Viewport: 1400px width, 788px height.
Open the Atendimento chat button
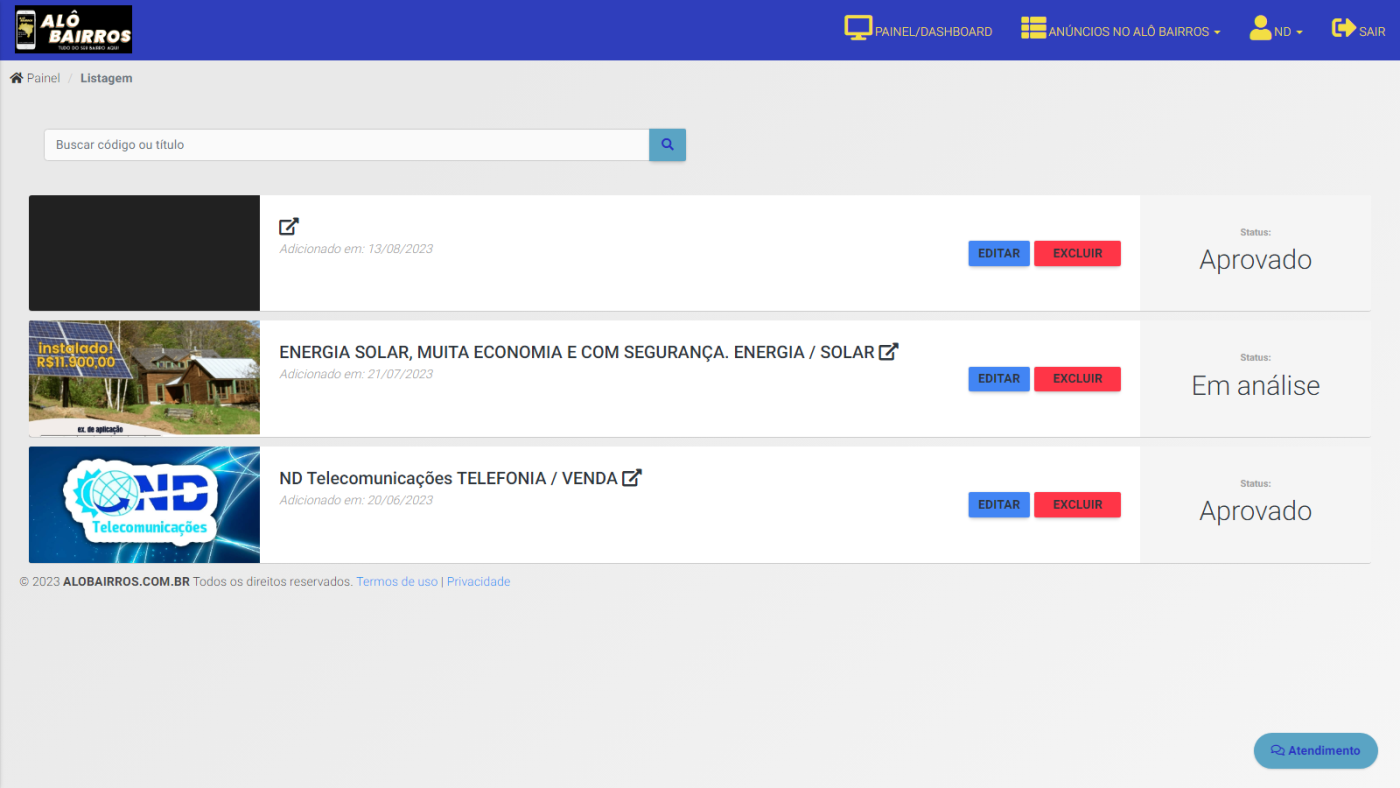[1316, 751]
